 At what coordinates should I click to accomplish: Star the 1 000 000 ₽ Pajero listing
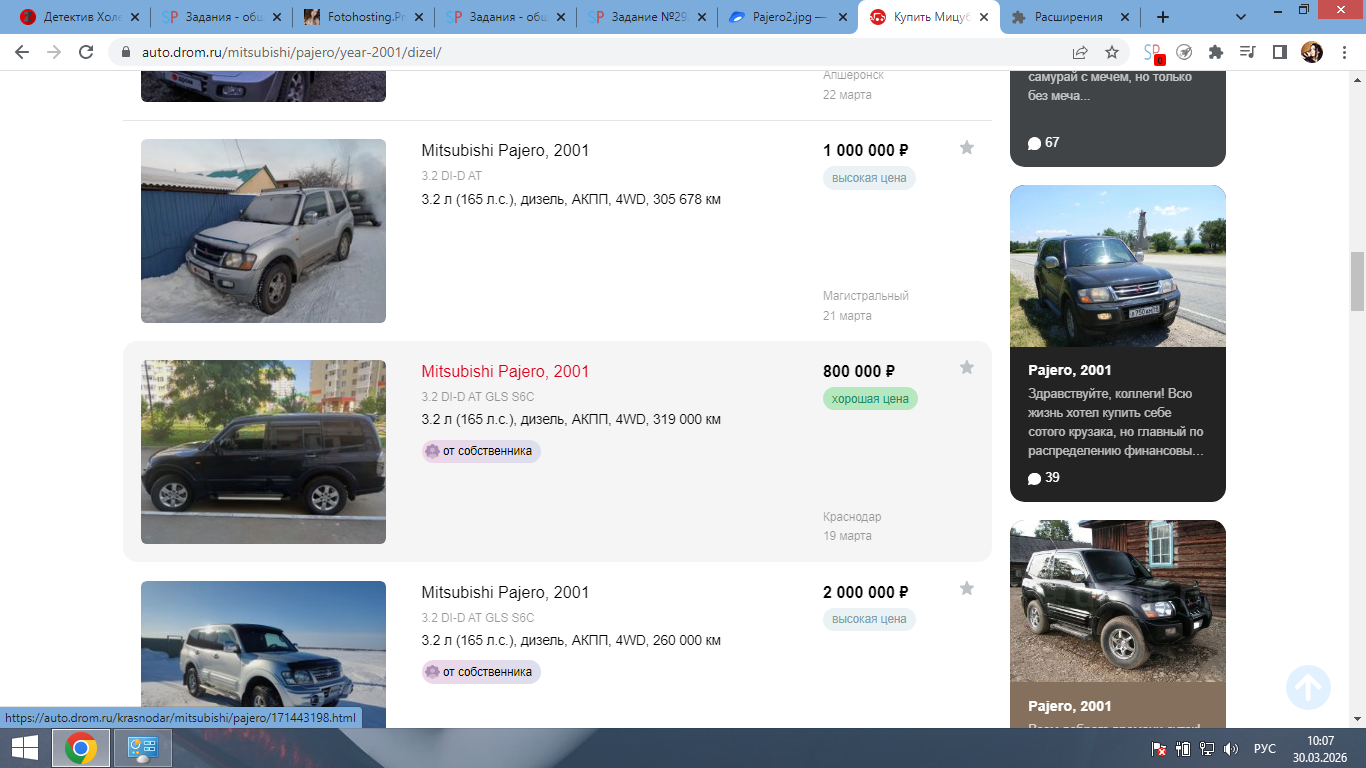[966, 148]
